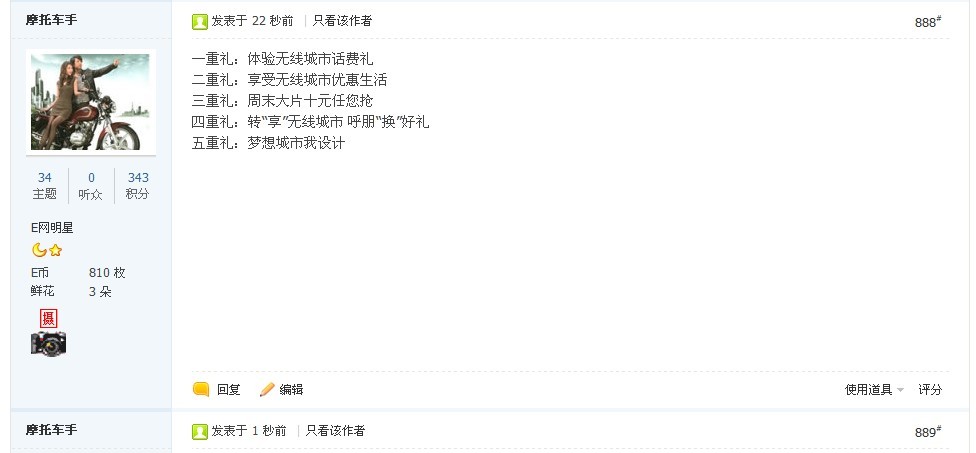Image resolution: width=976 pixels, height=453 pixels.
Task: Click the red 摄 medal icon
Action: click(49, 318)
